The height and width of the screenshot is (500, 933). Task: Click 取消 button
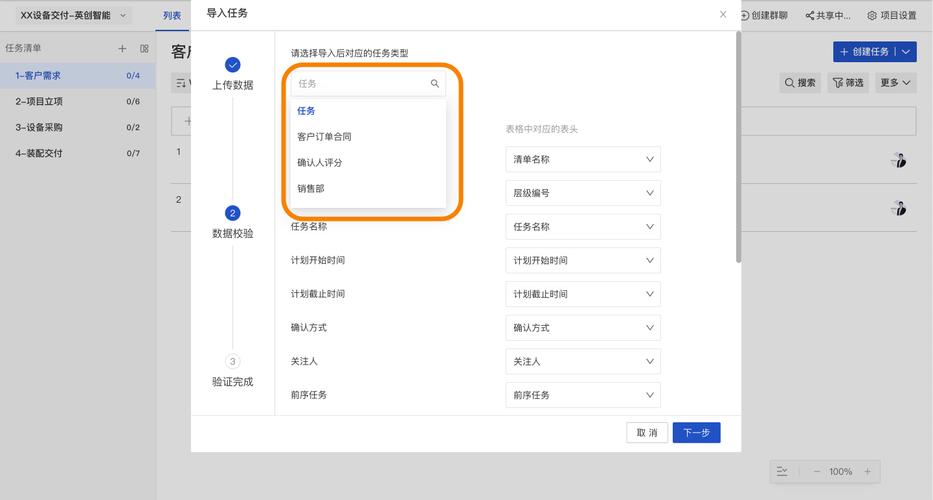pos(647,433)
